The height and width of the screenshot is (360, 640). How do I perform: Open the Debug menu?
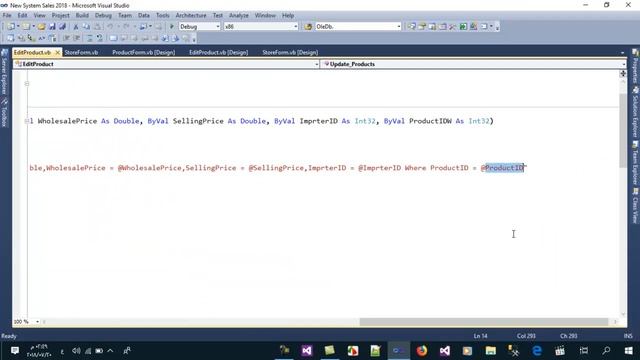[x=103, y=16]
